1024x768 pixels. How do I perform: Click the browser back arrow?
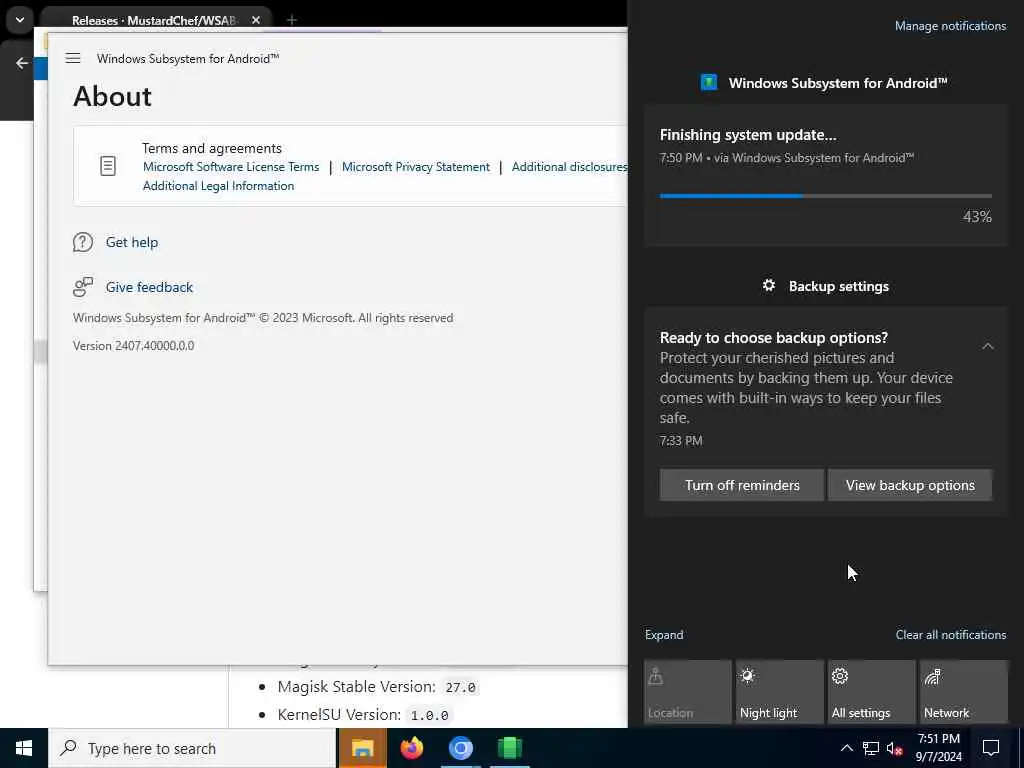pyautogui.click(x=22, y=63)
